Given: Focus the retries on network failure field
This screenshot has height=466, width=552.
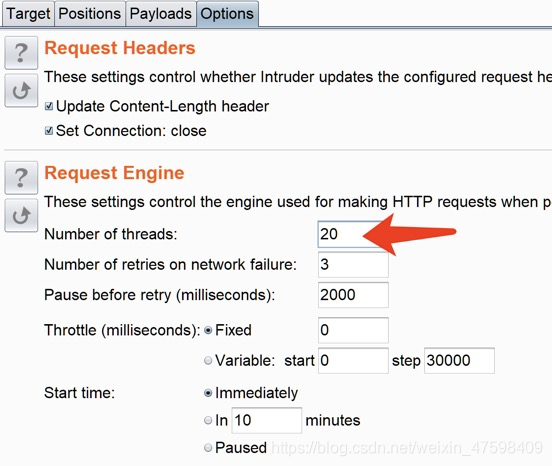Looking at the screenshot, I should 353,264.
